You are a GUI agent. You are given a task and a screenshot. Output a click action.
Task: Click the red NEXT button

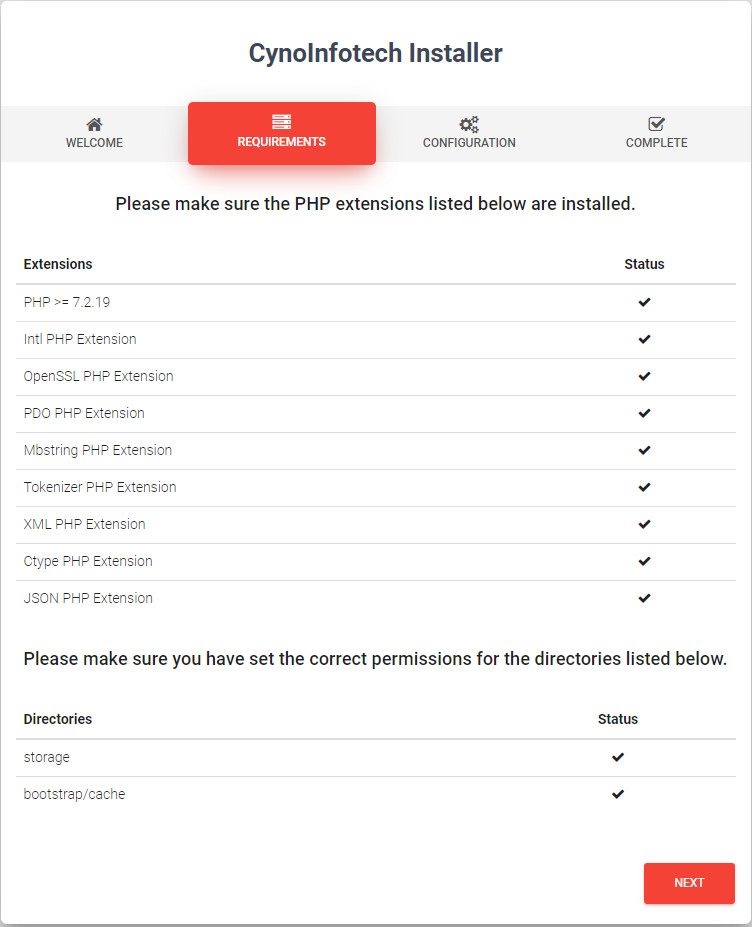(x=689, y=883)
